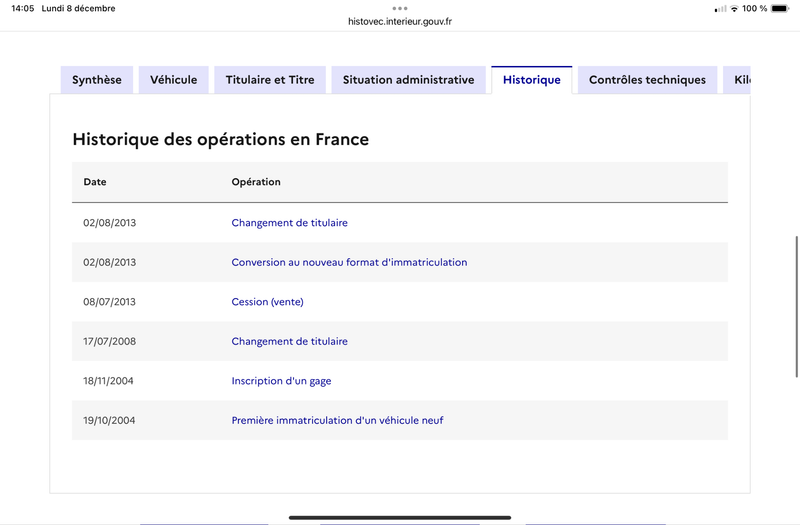Image resolution: width=800 pixels, height=525 pixels.
Task: Go to the Contrôles techniques tab
Action: coord(647,80)
